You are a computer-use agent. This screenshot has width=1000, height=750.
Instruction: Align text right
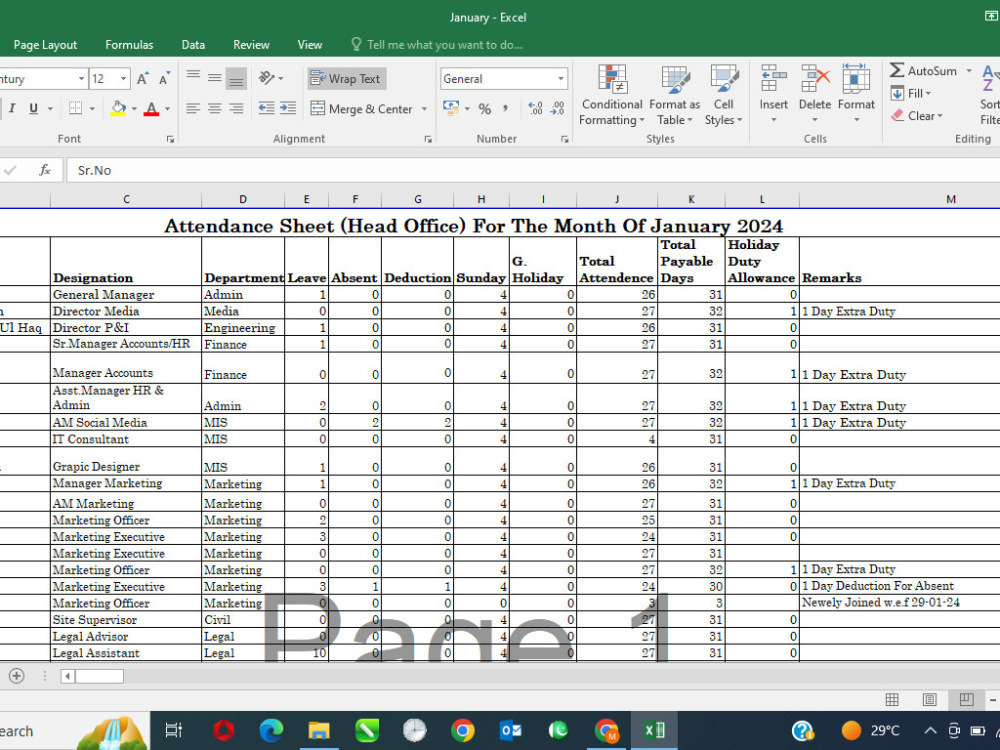[236, 108]
